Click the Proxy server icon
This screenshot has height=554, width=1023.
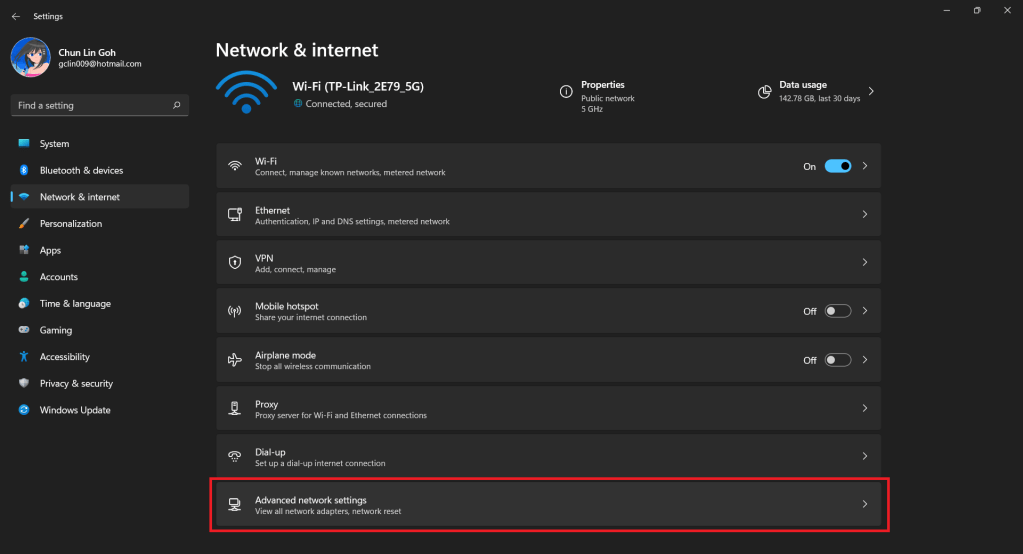point(235,408)
